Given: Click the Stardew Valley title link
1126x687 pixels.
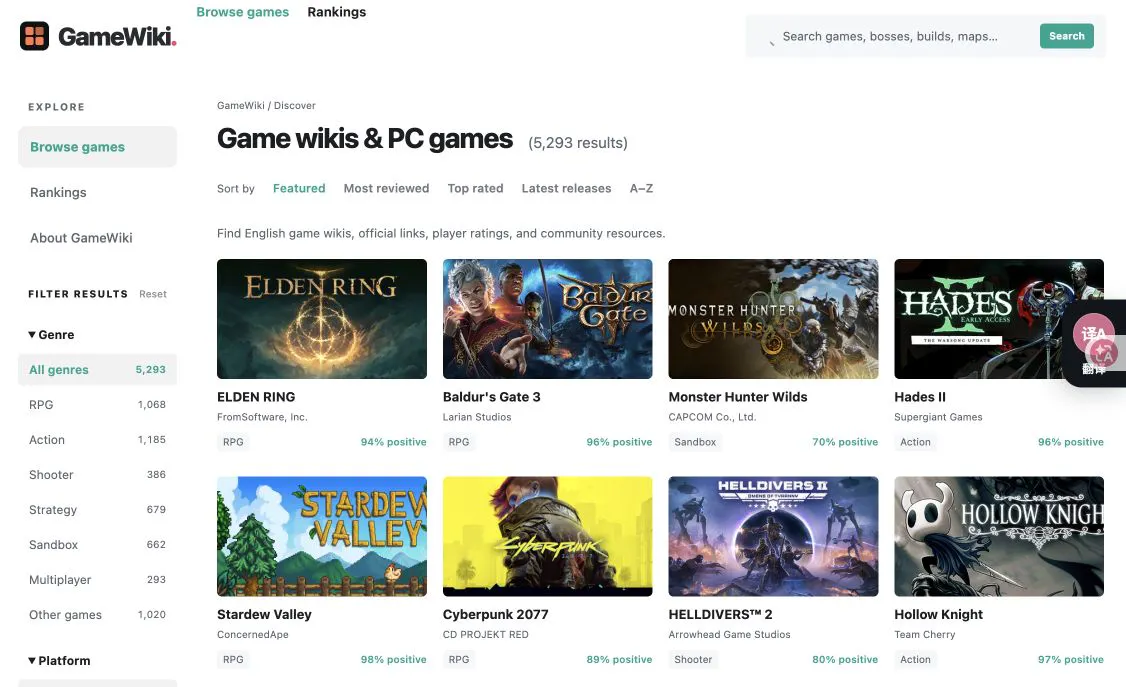Looking at the screenshot, I should (x=264, y=614).
